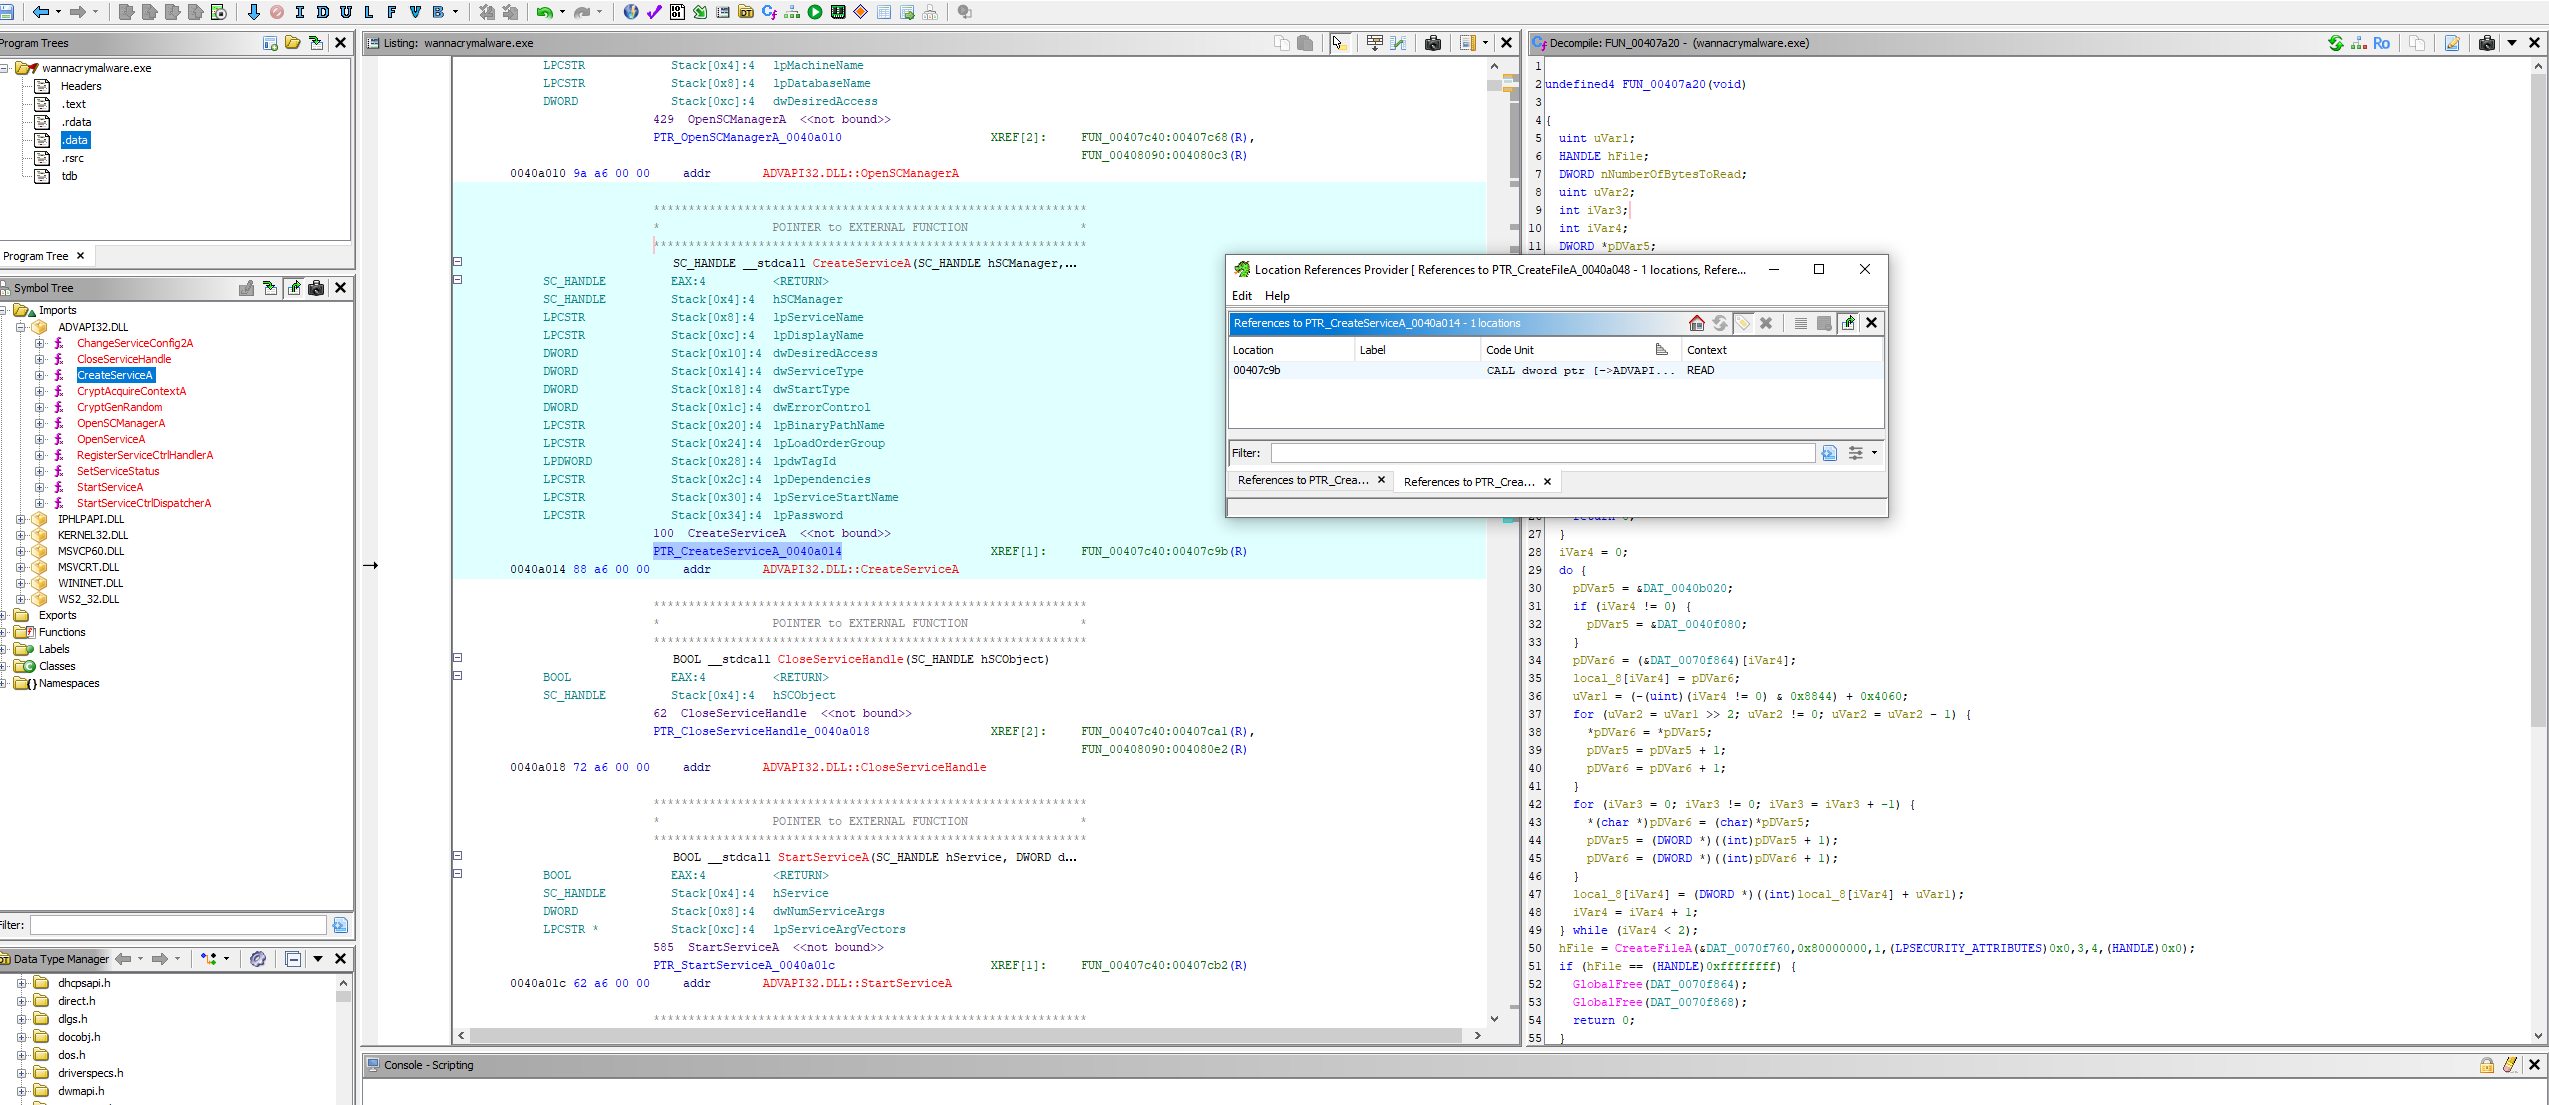The image size is (2549, 1105).
Task: Expand the dhcpsapi.h data type folder
Action: [21, 983]
